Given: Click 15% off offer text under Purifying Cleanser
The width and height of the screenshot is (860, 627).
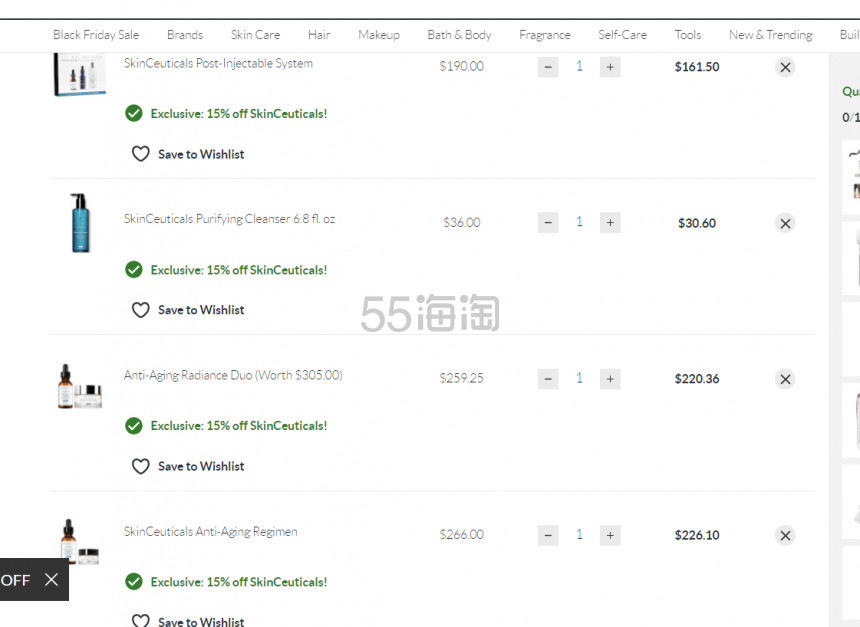Looking at the screenshot, I should pos(239,270).
